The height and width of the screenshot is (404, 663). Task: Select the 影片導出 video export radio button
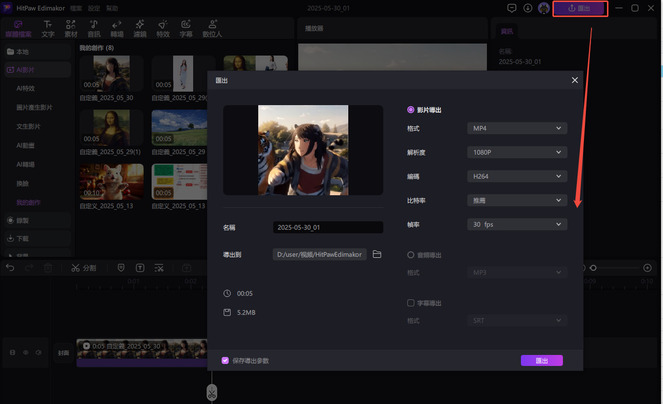411,110
